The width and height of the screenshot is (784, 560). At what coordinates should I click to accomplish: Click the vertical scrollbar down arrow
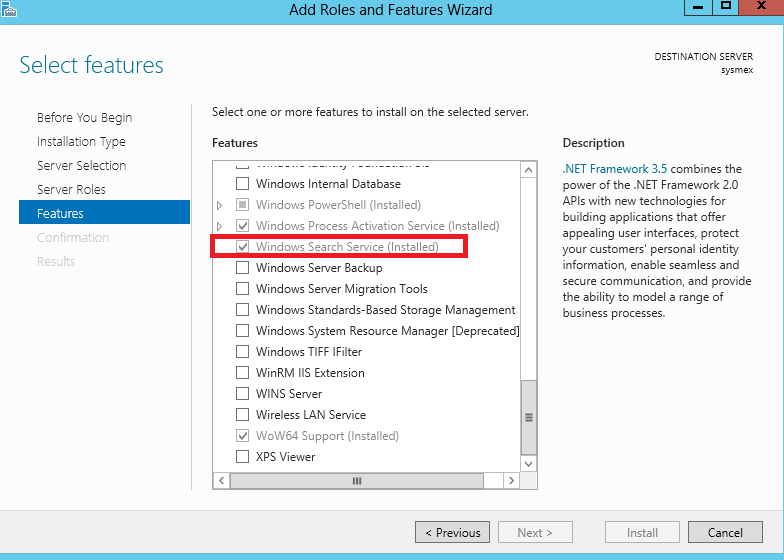(529, 463)
